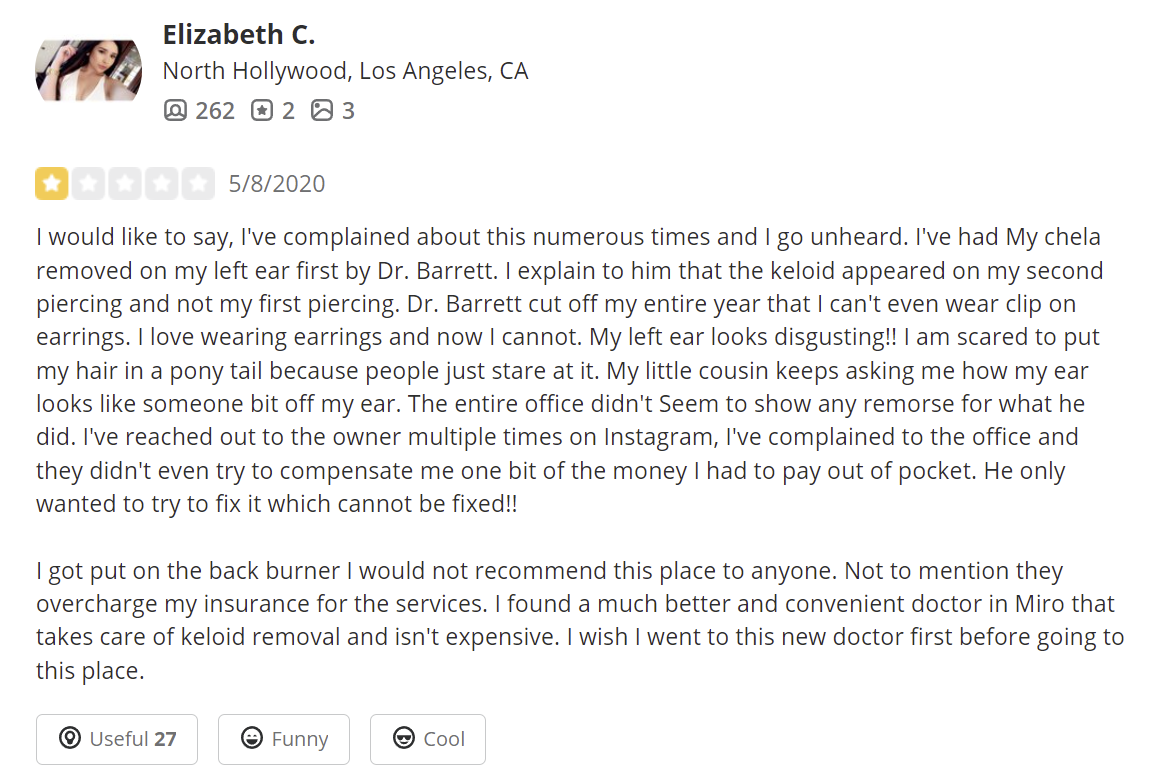
Task: Vote the review as Funny
Action: (x=284, y=739)
